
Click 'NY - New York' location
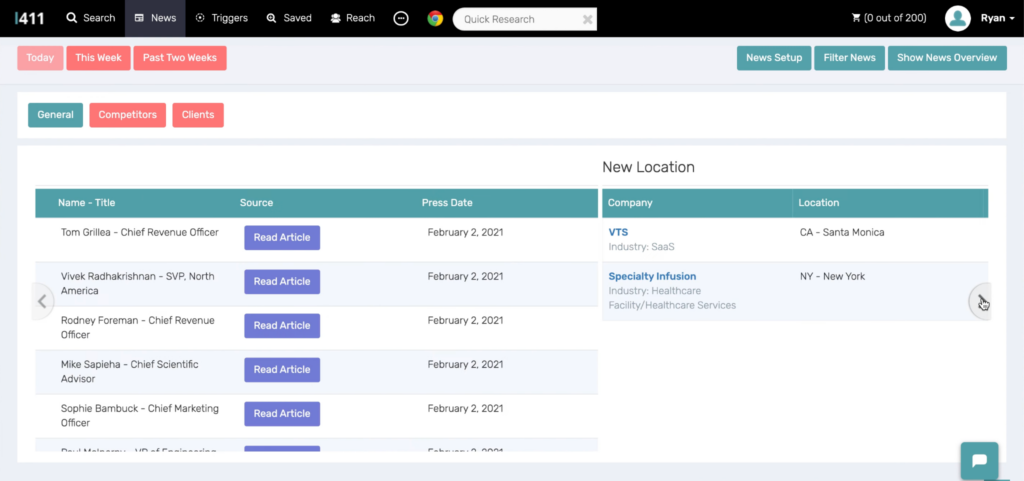tap(832, 277)
